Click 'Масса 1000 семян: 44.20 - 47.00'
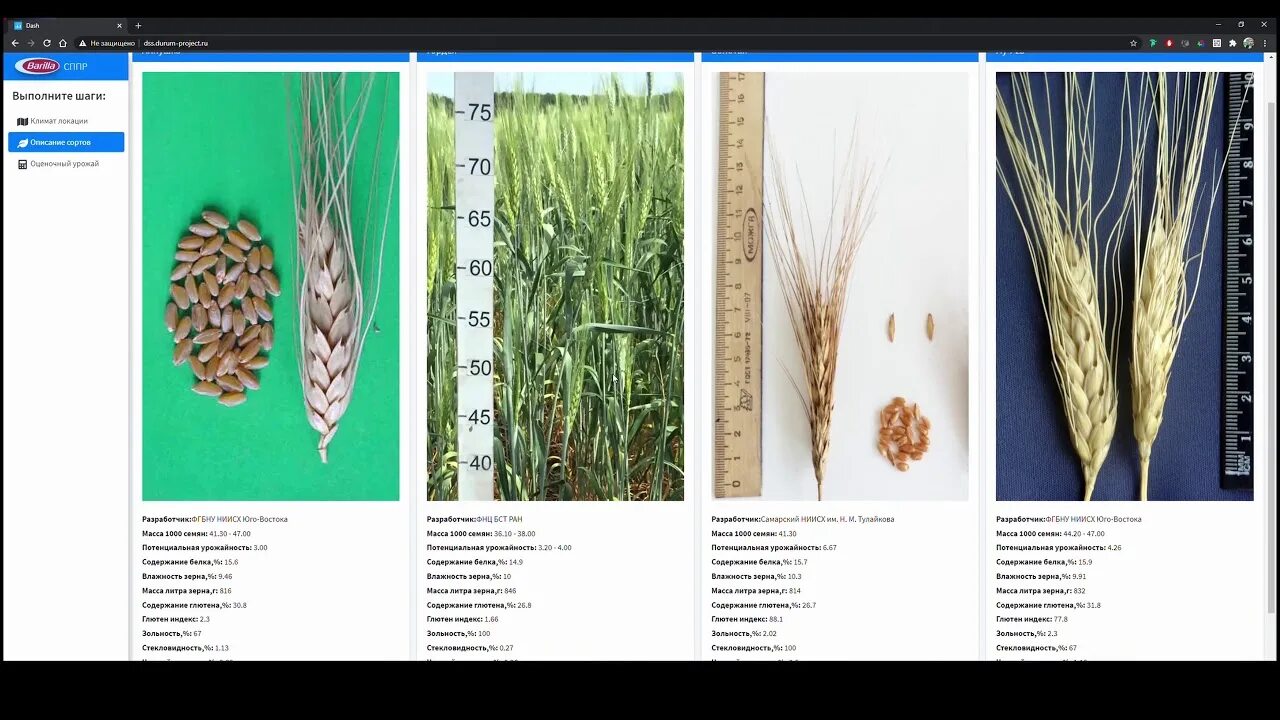 point(1050,534)
